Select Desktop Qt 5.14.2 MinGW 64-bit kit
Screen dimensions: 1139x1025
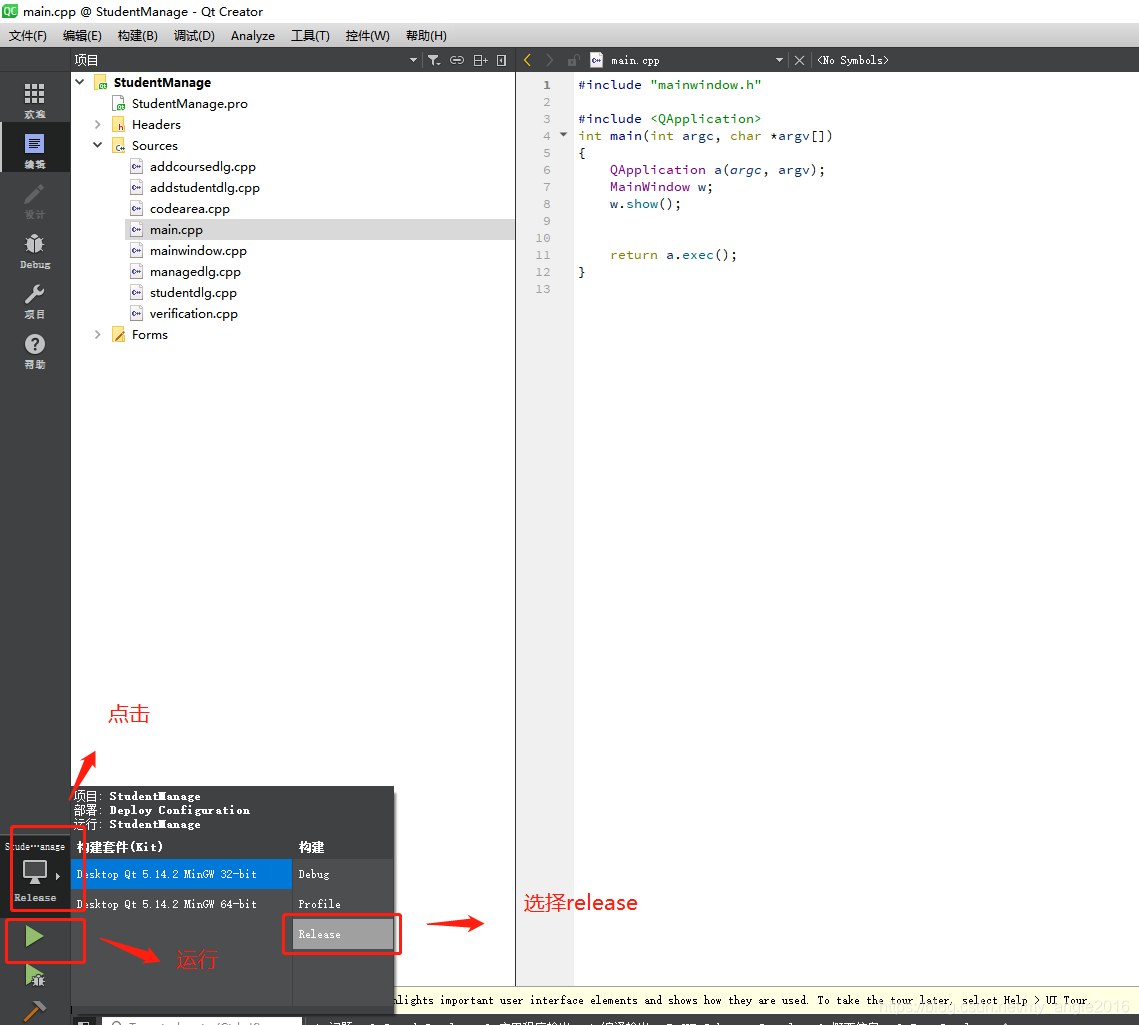pyautogui.click(x=181, y=904)
